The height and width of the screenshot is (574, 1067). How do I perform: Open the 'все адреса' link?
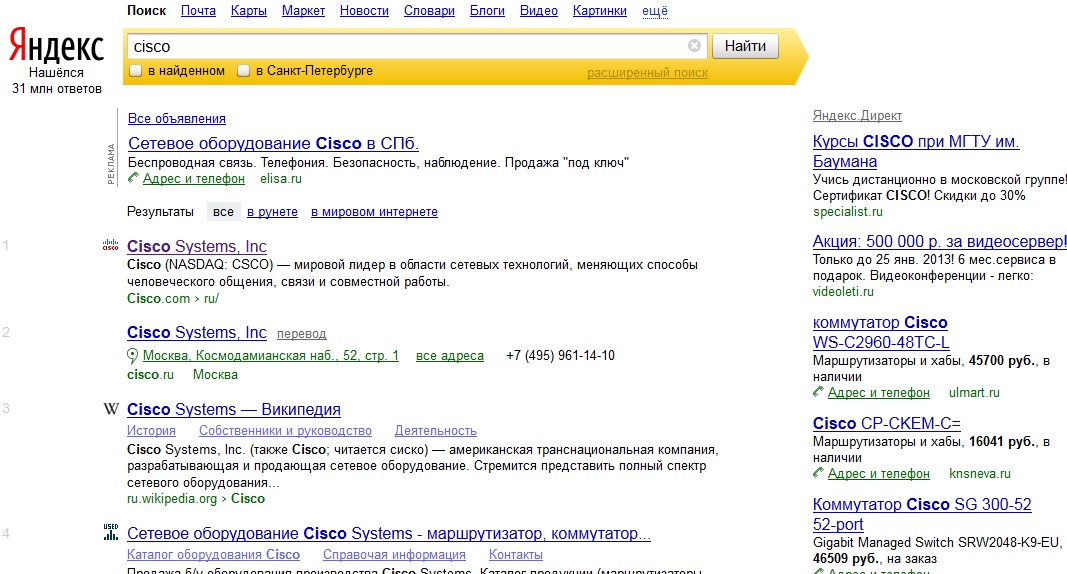450,355
